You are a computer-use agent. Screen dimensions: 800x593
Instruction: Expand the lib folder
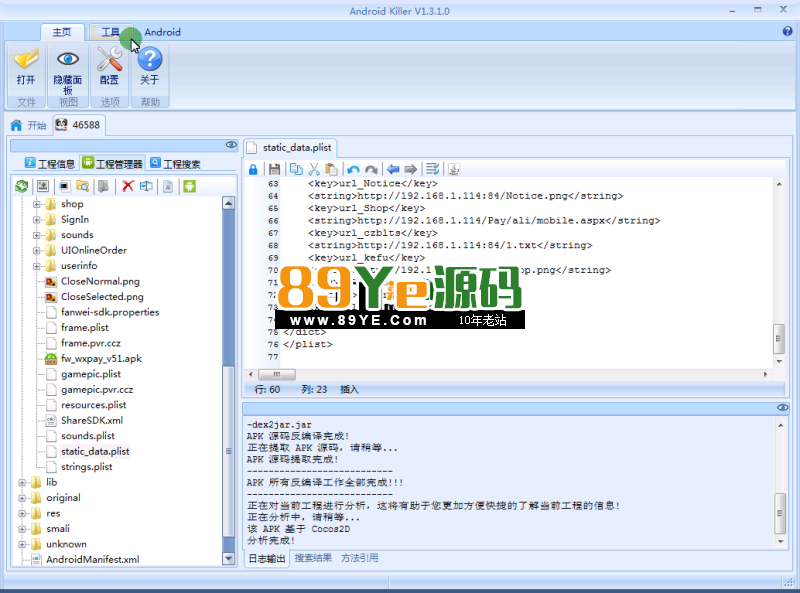coord(22,483)
